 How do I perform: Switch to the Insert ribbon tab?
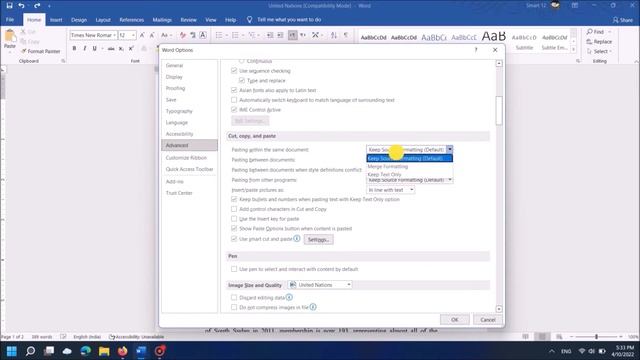point(56,20)
